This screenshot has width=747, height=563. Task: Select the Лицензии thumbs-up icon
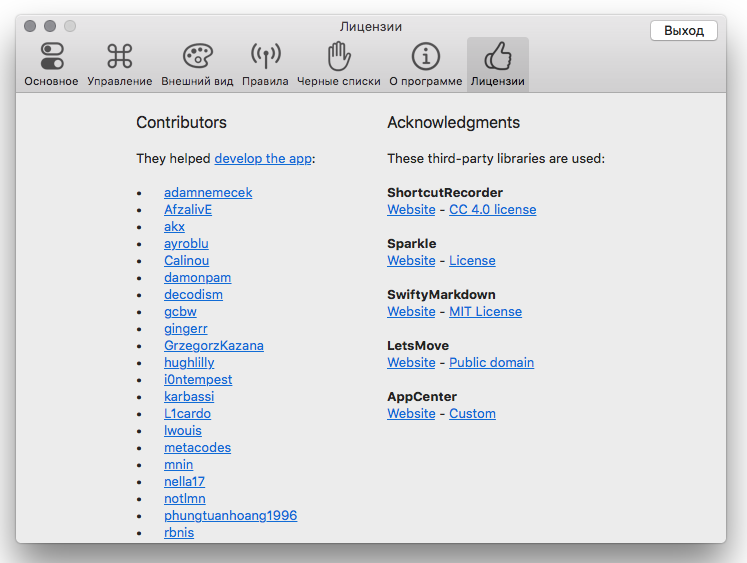pos(498,56)
